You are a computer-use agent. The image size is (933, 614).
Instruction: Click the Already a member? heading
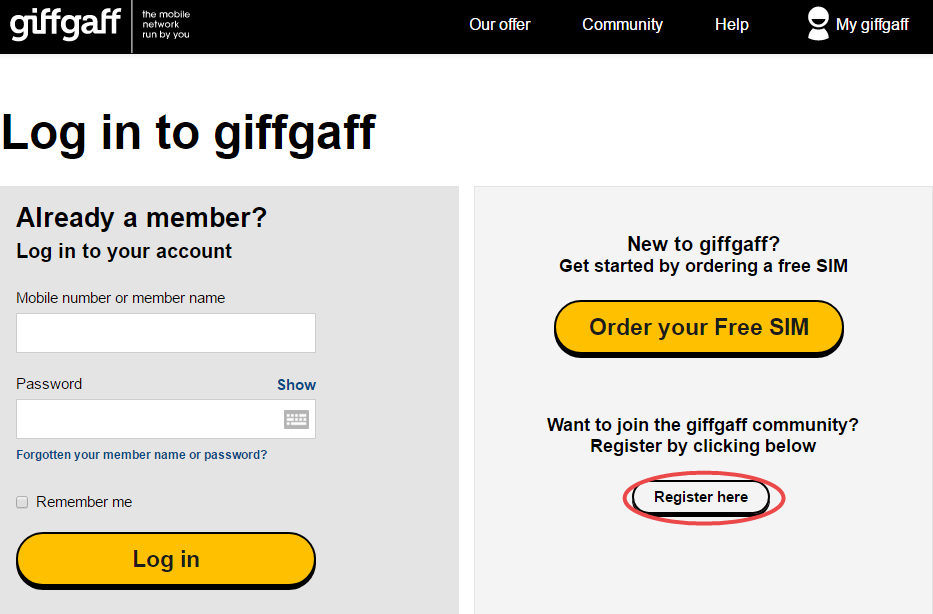click(x=142, y=217)
